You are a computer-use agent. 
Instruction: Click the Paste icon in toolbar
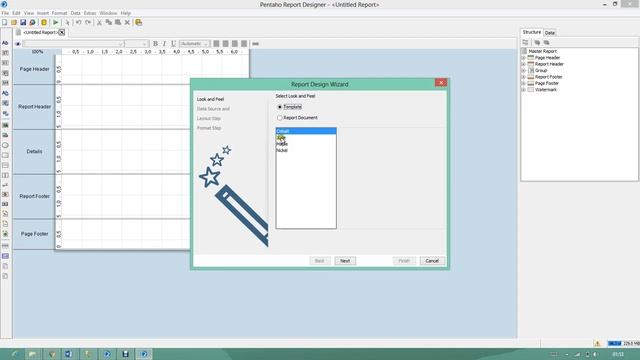coord(118,22)
